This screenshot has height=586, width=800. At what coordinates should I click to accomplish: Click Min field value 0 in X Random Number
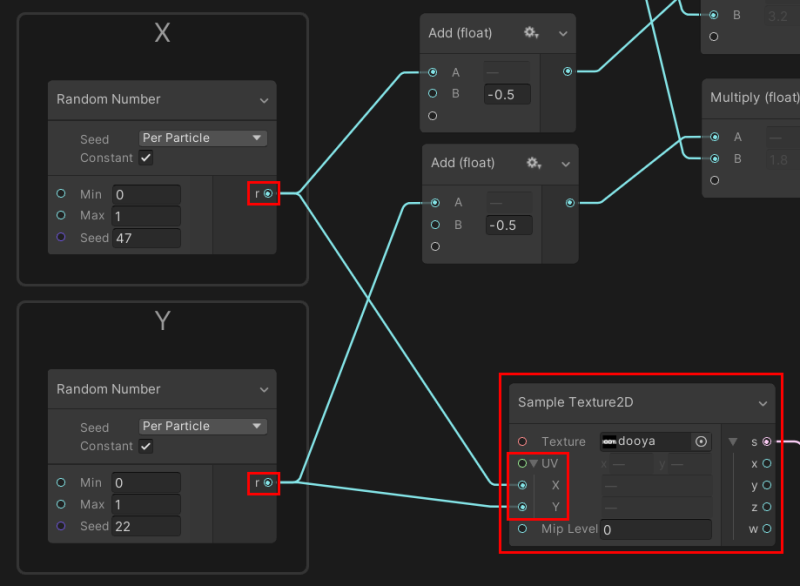tap(146, 194)
